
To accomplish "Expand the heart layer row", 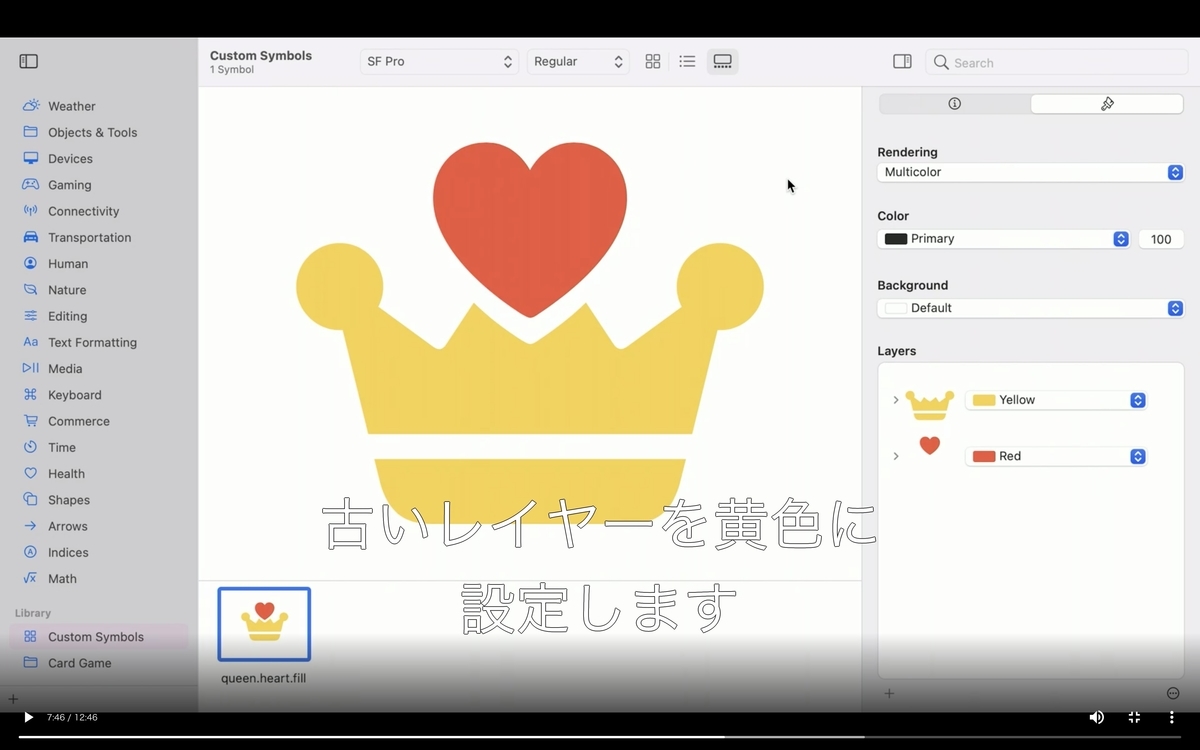I will [895, 456].
